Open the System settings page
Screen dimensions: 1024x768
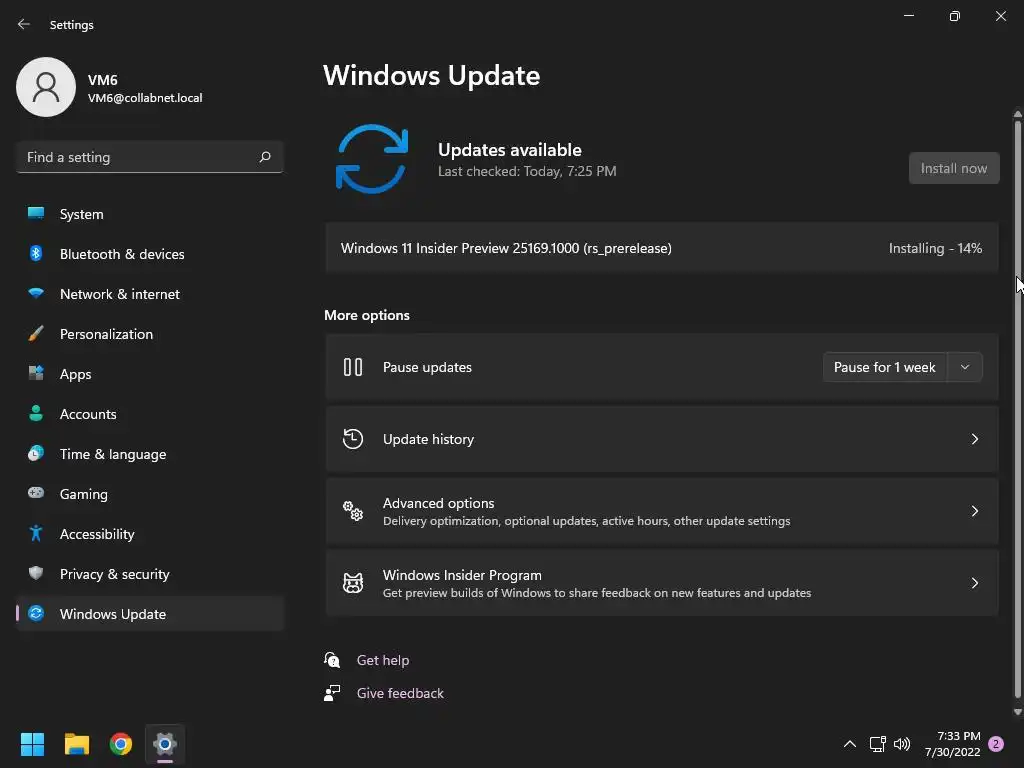150,214
